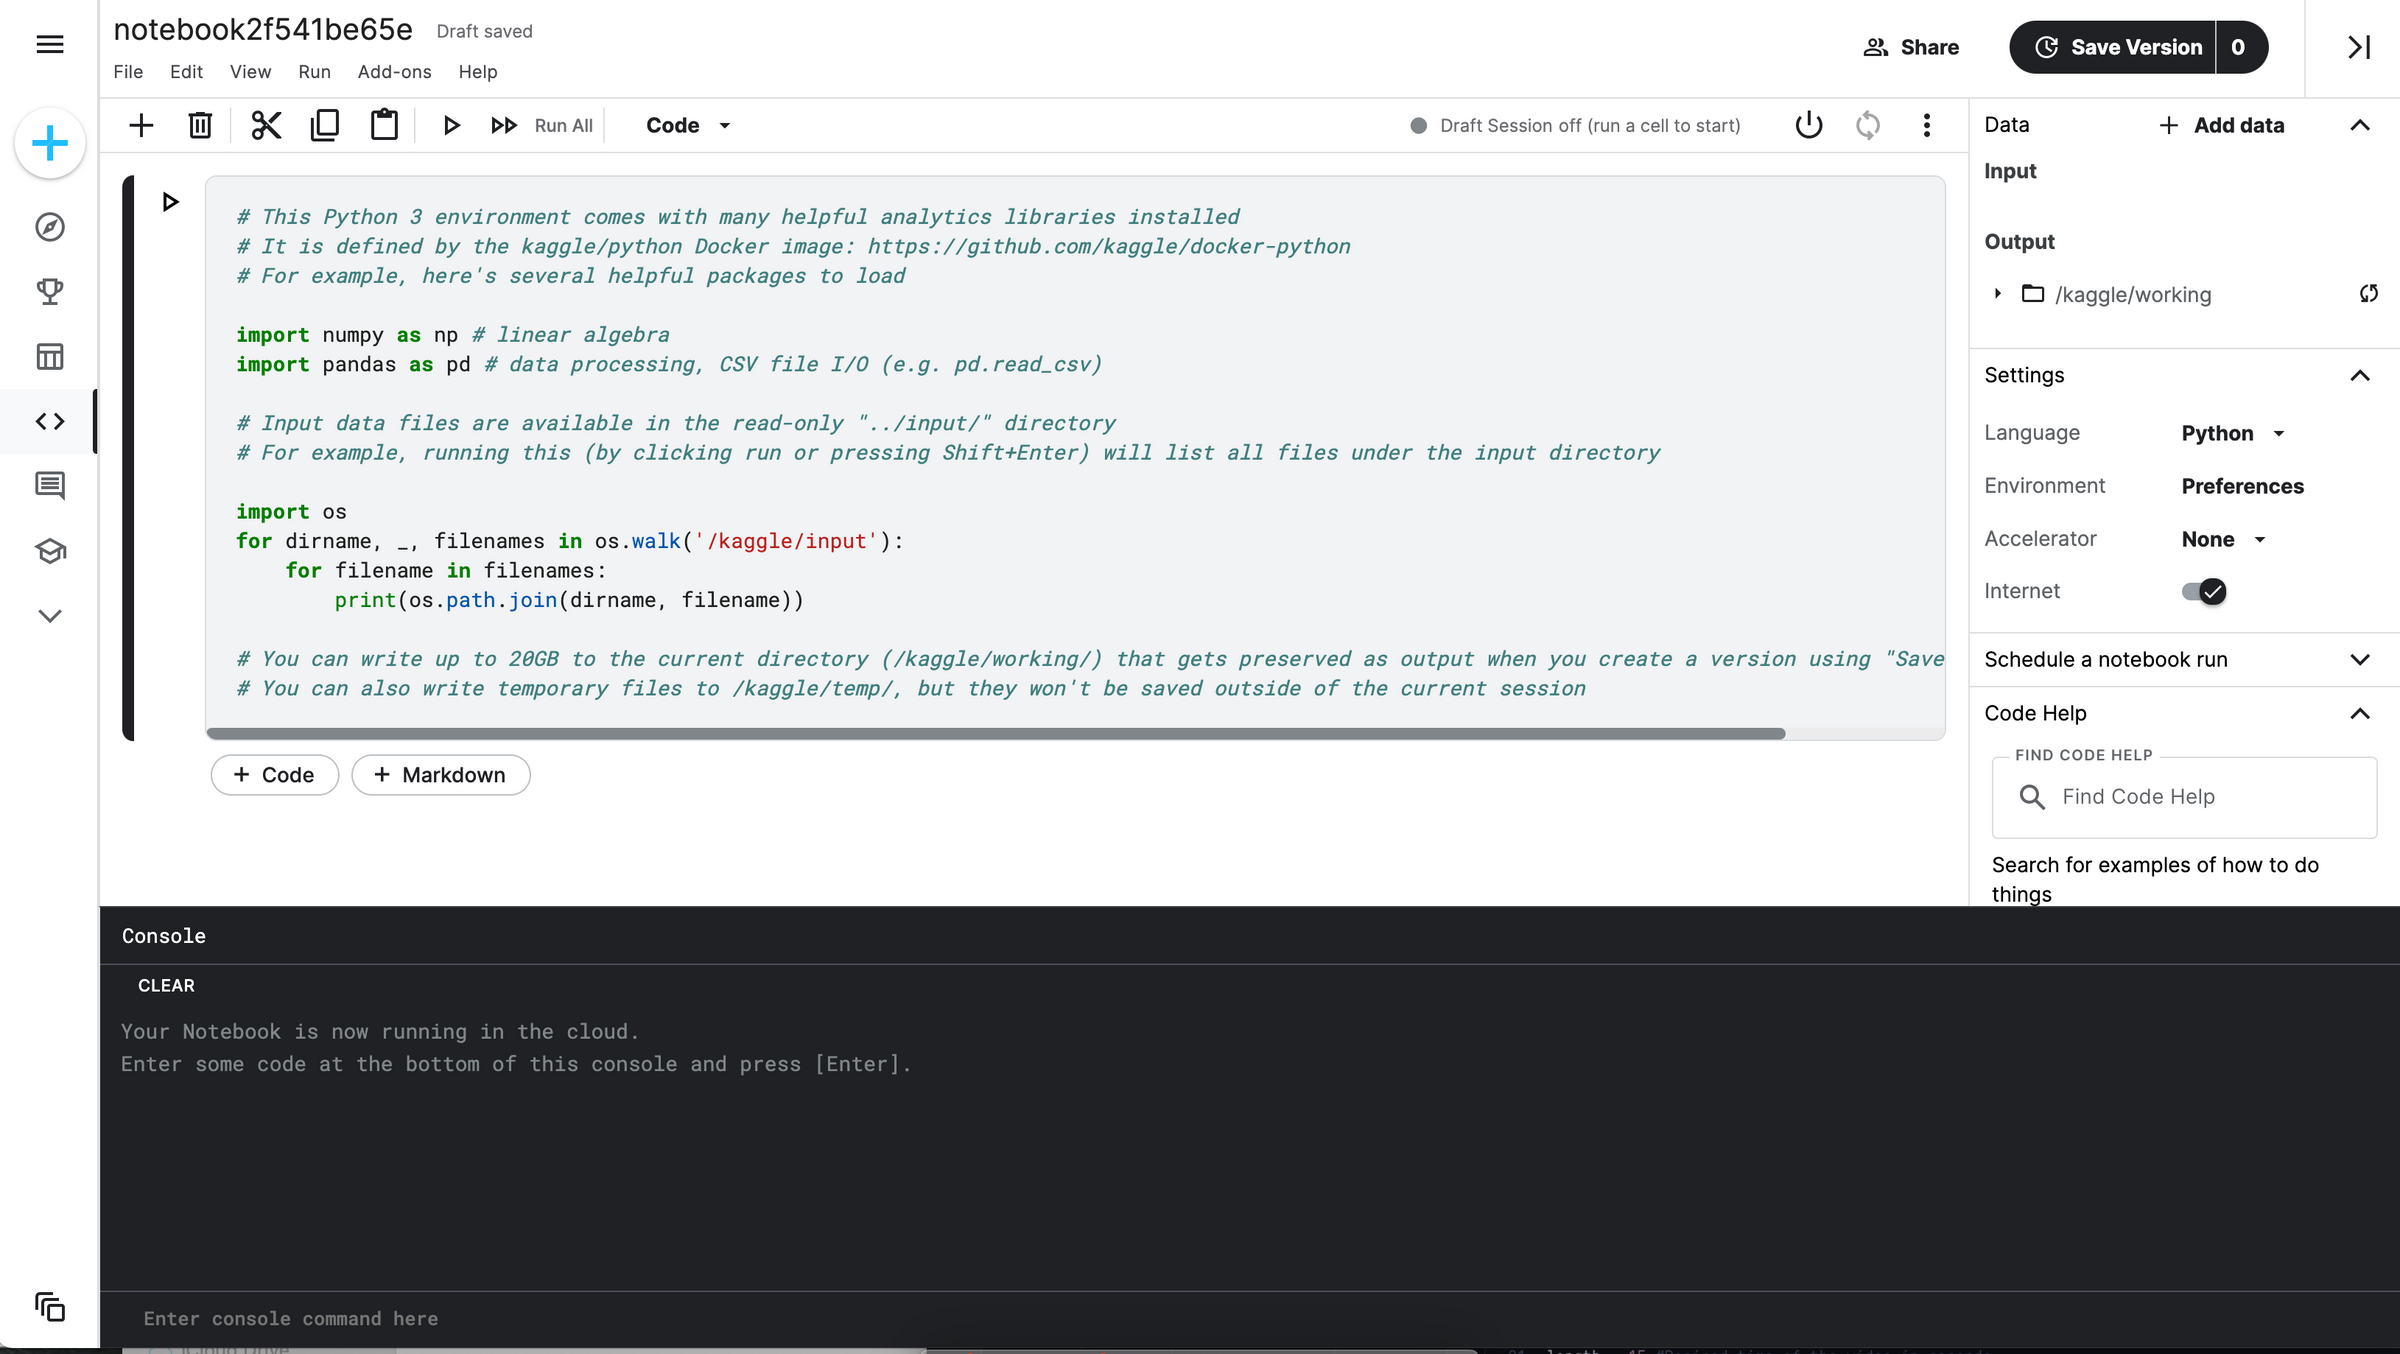
Task: Click the Paste cell icon
Action: [384, 124]
